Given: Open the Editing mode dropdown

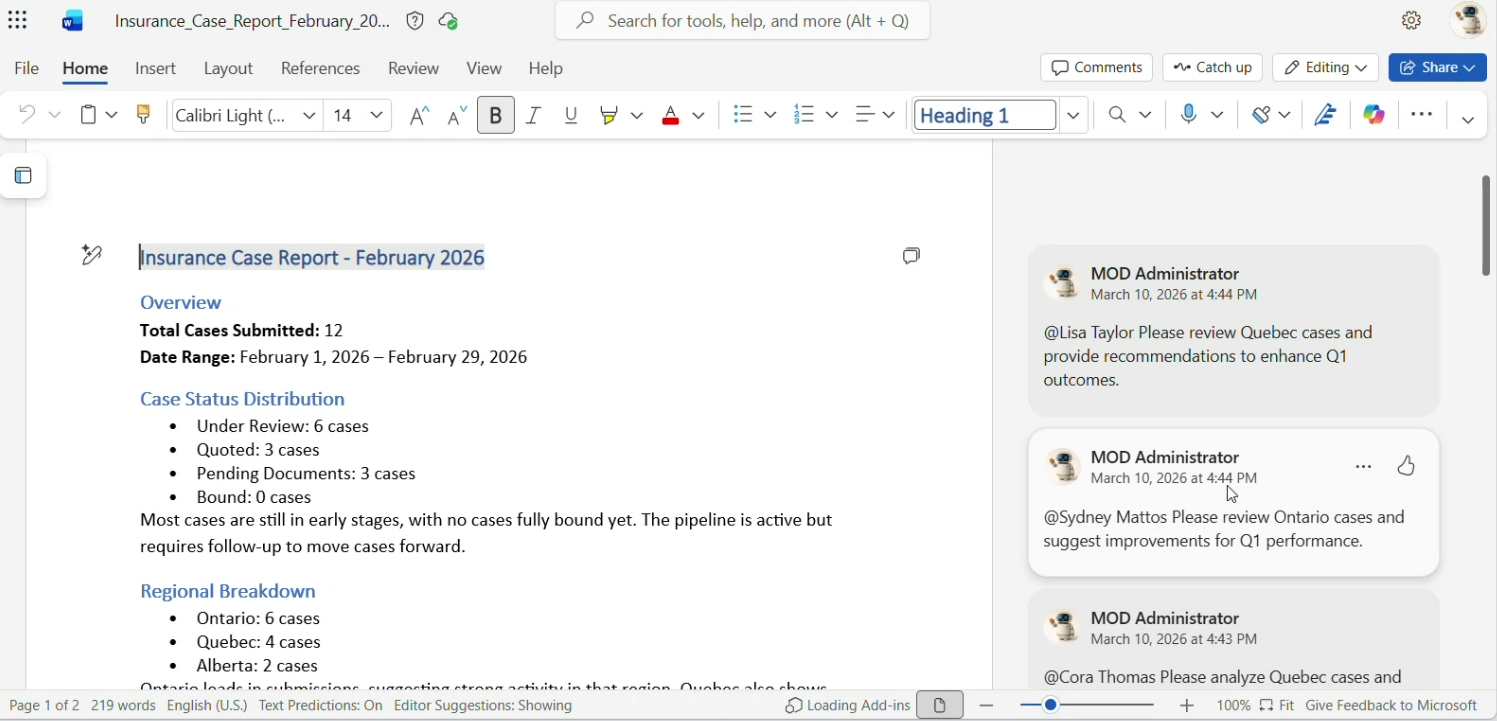Looking at the screenshot, I should coord(1326,68).
